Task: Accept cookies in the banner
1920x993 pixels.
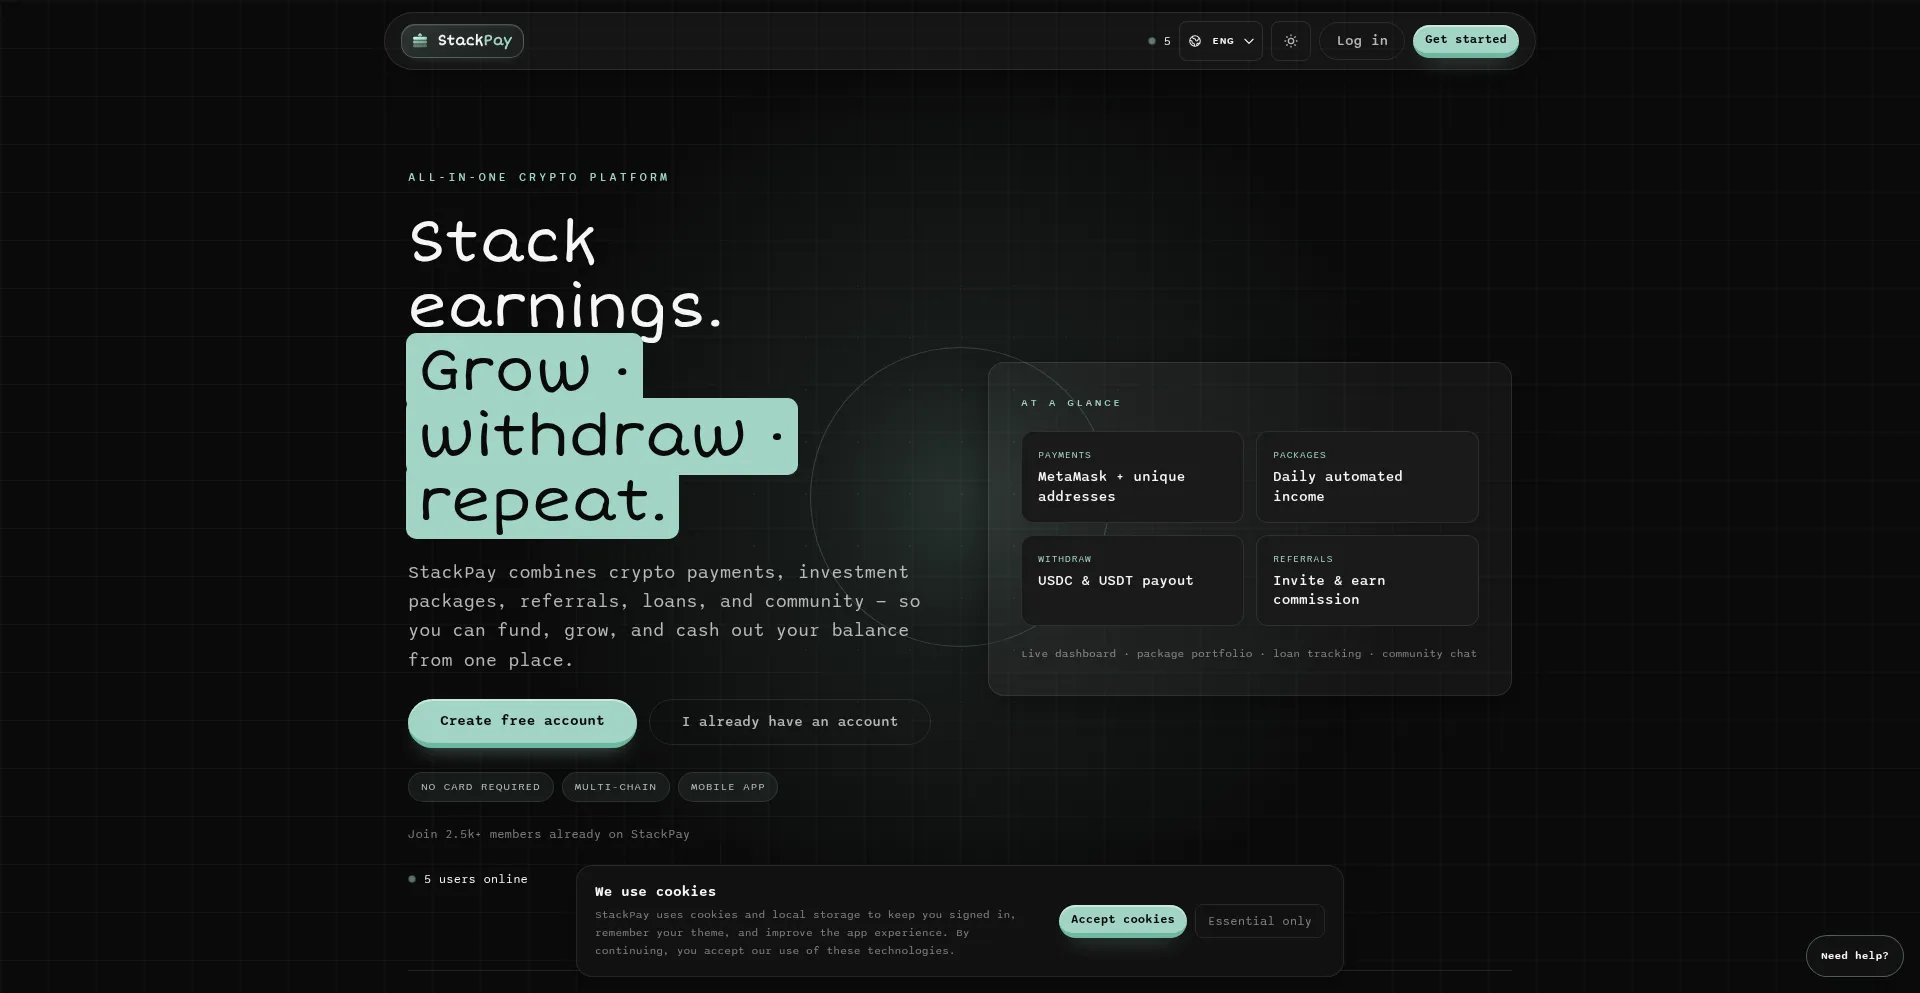Action: tap(1123, 920)
